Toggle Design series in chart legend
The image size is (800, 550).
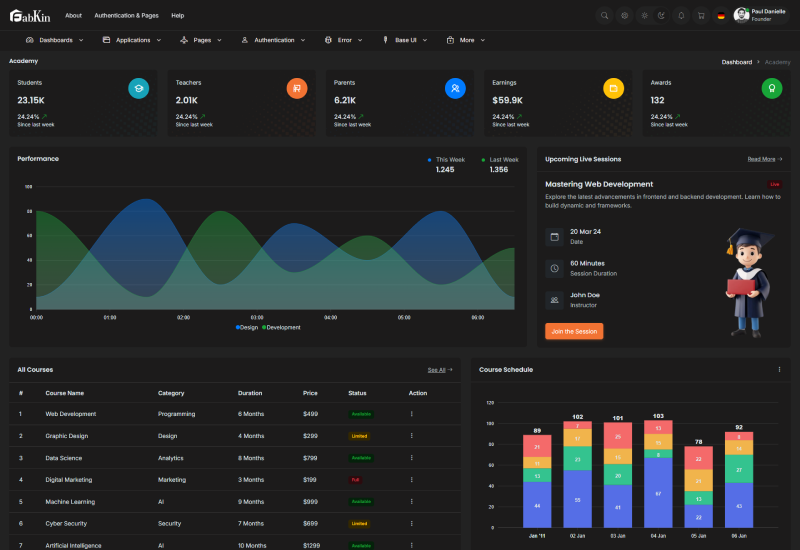coord(246,327)
